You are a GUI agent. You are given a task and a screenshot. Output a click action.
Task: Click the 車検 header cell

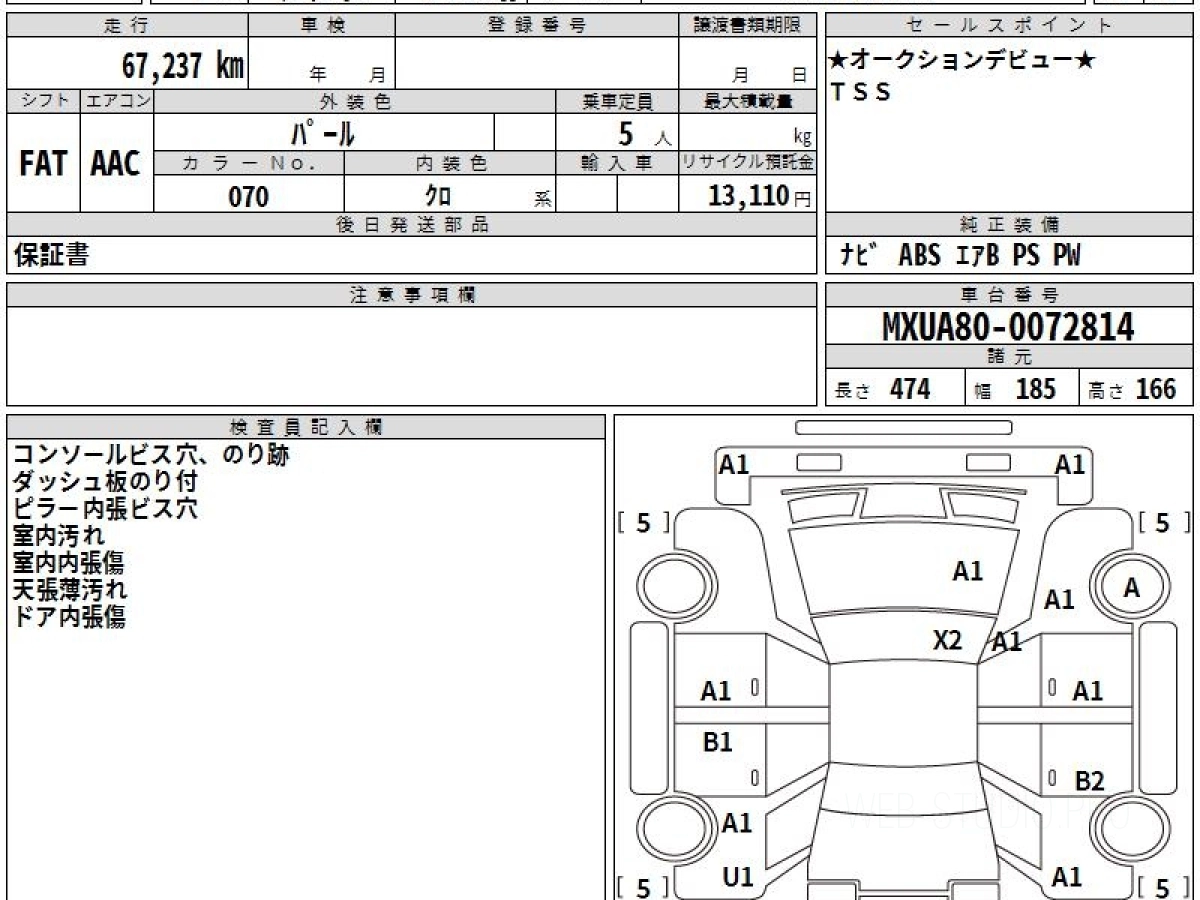[322, 26]
